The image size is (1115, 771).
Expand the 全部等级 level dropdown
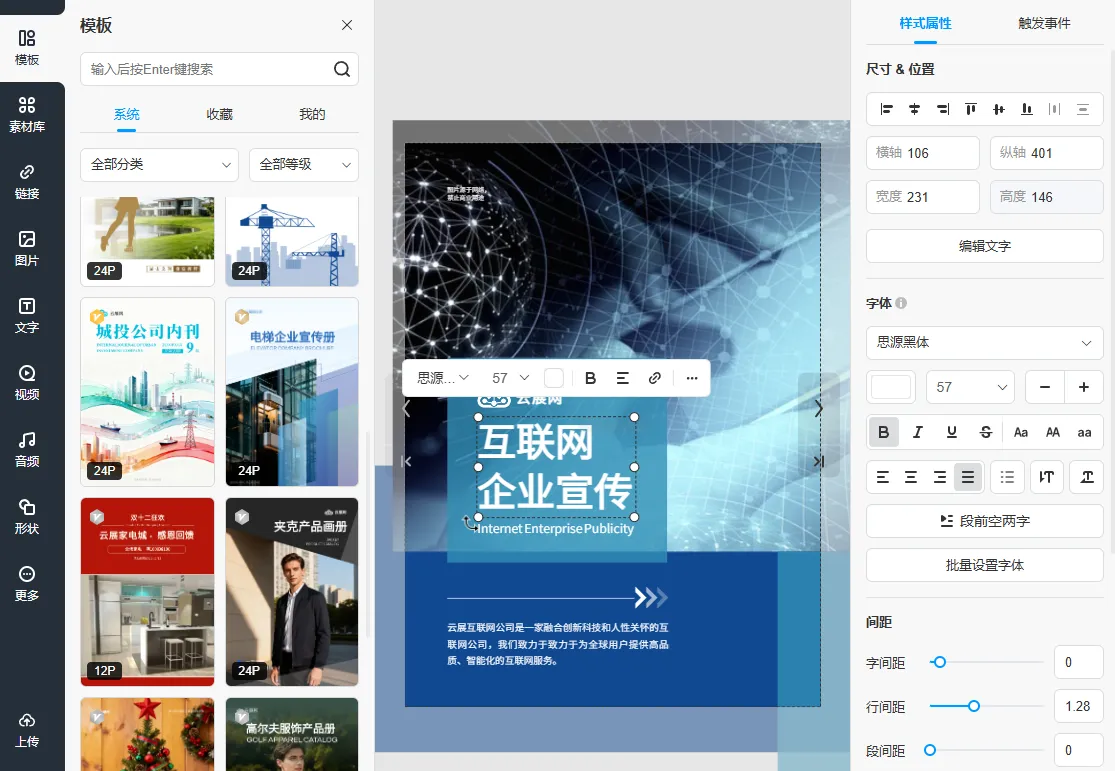pyautogui.click(x=303, y=164)
